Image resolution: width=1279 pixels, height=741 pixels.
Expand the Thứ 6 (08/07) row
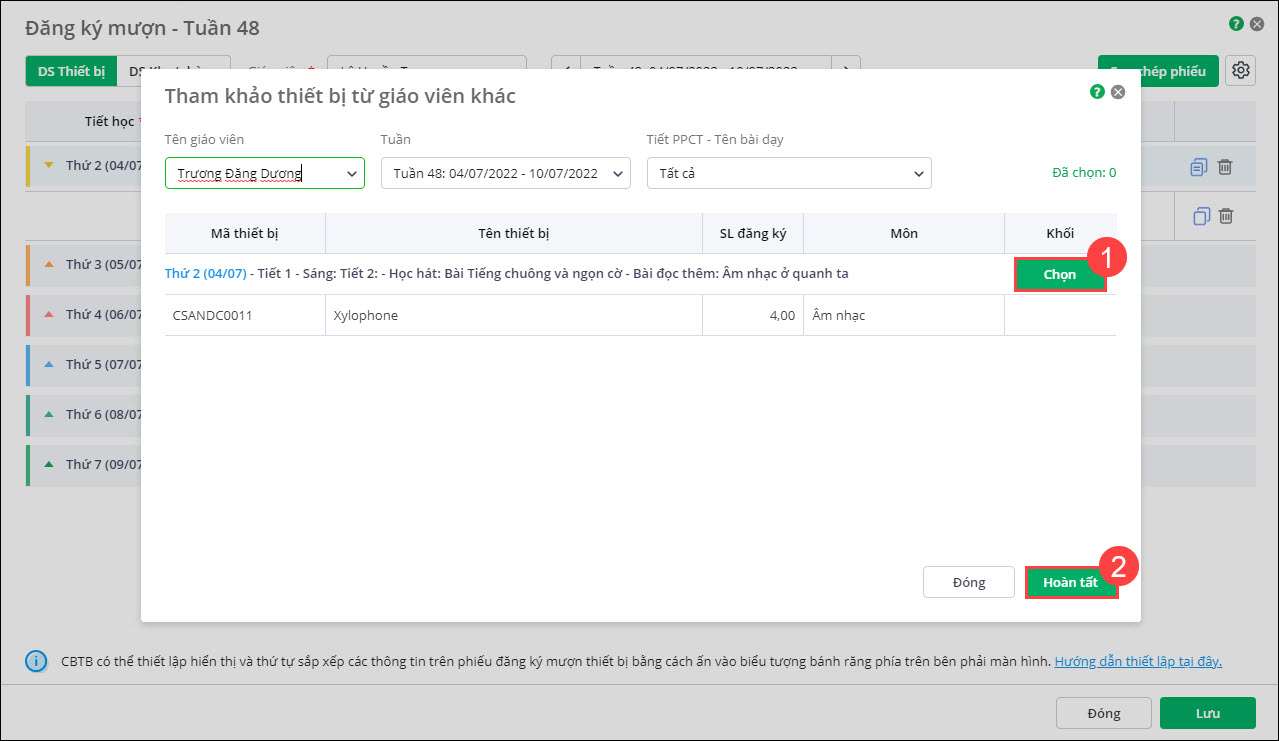pos(48,414)
